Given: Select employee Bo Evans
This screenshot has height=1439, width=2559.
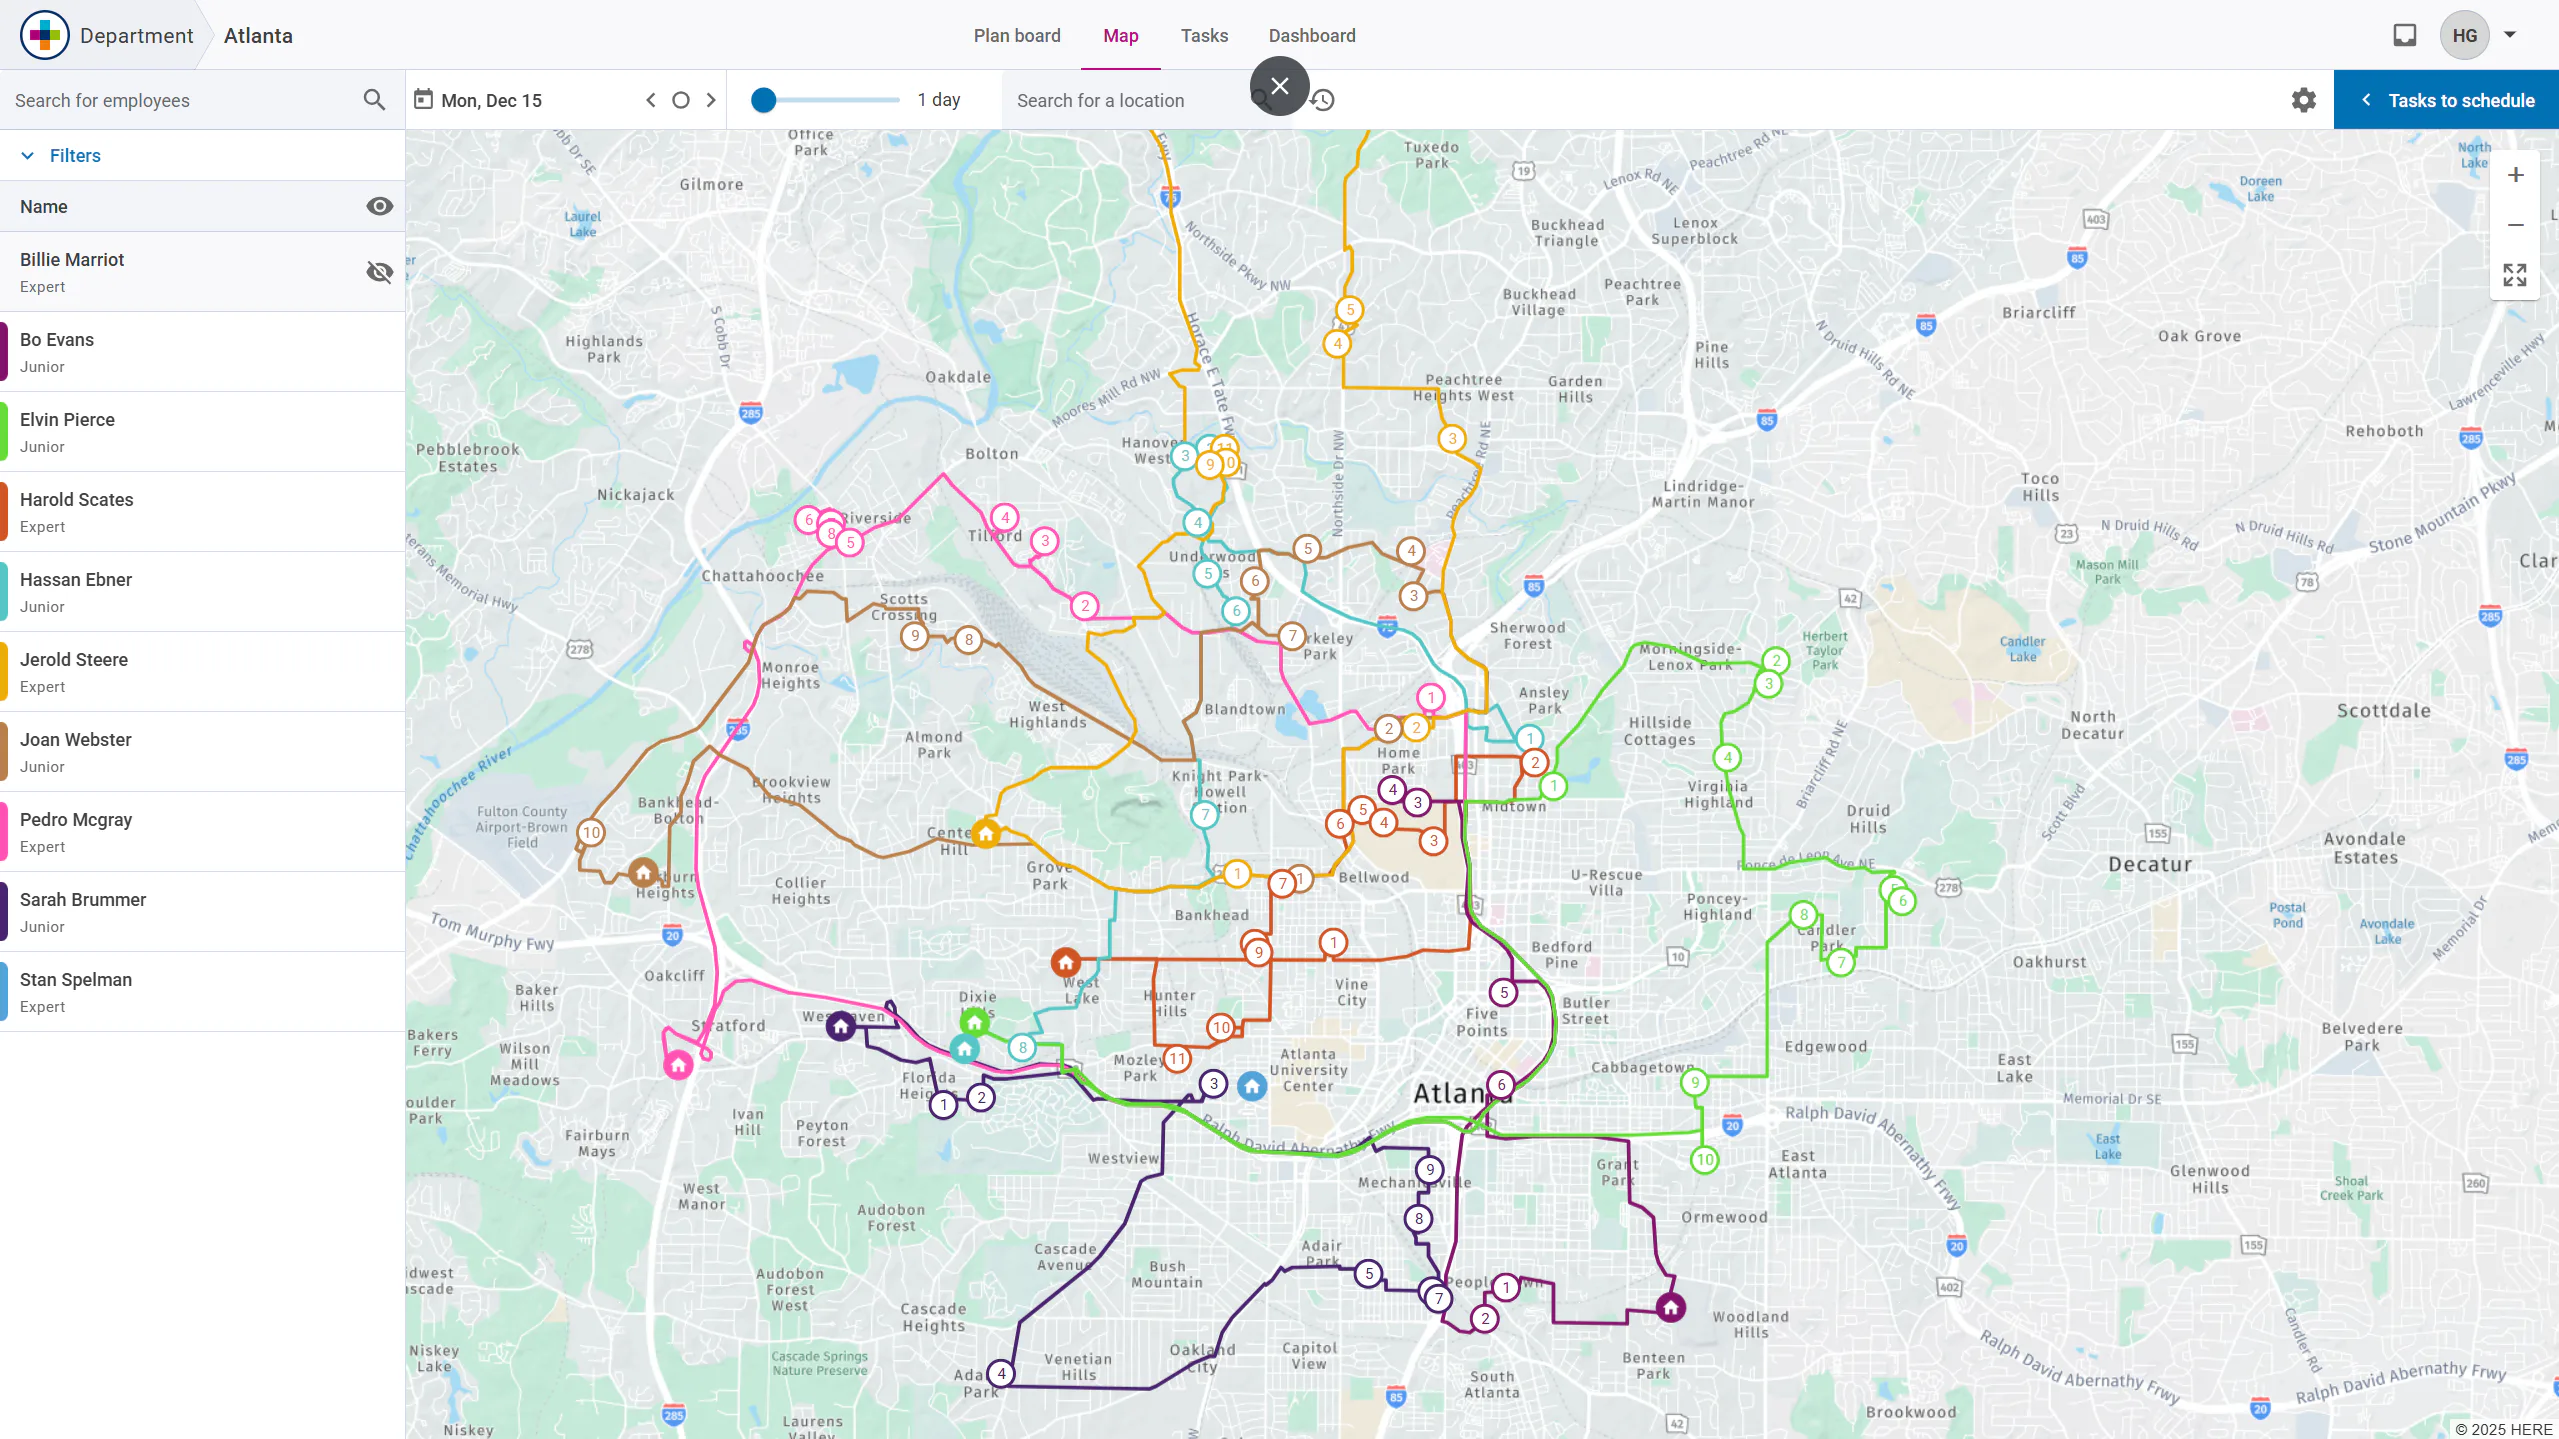Looking at the screenshot, I should click(x=202, y=352).
